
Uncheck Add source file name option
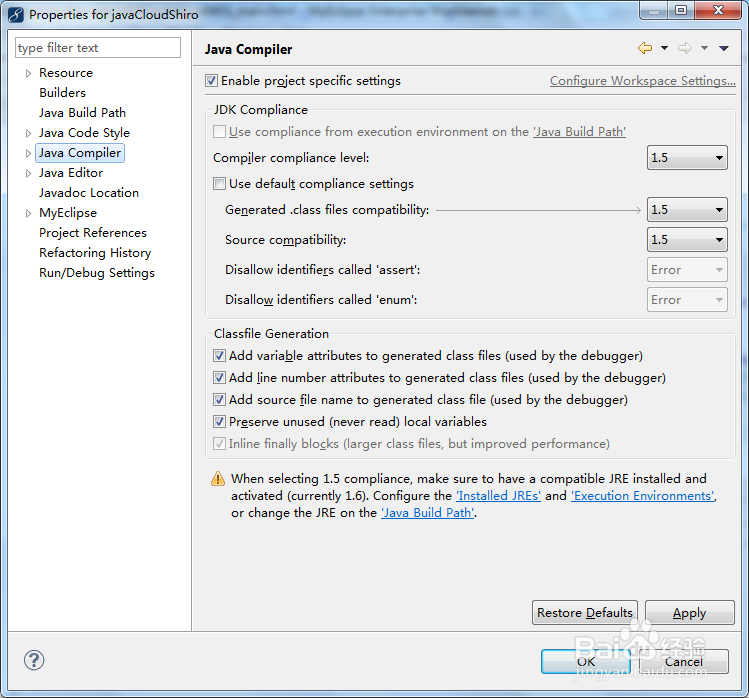(219, 399)
